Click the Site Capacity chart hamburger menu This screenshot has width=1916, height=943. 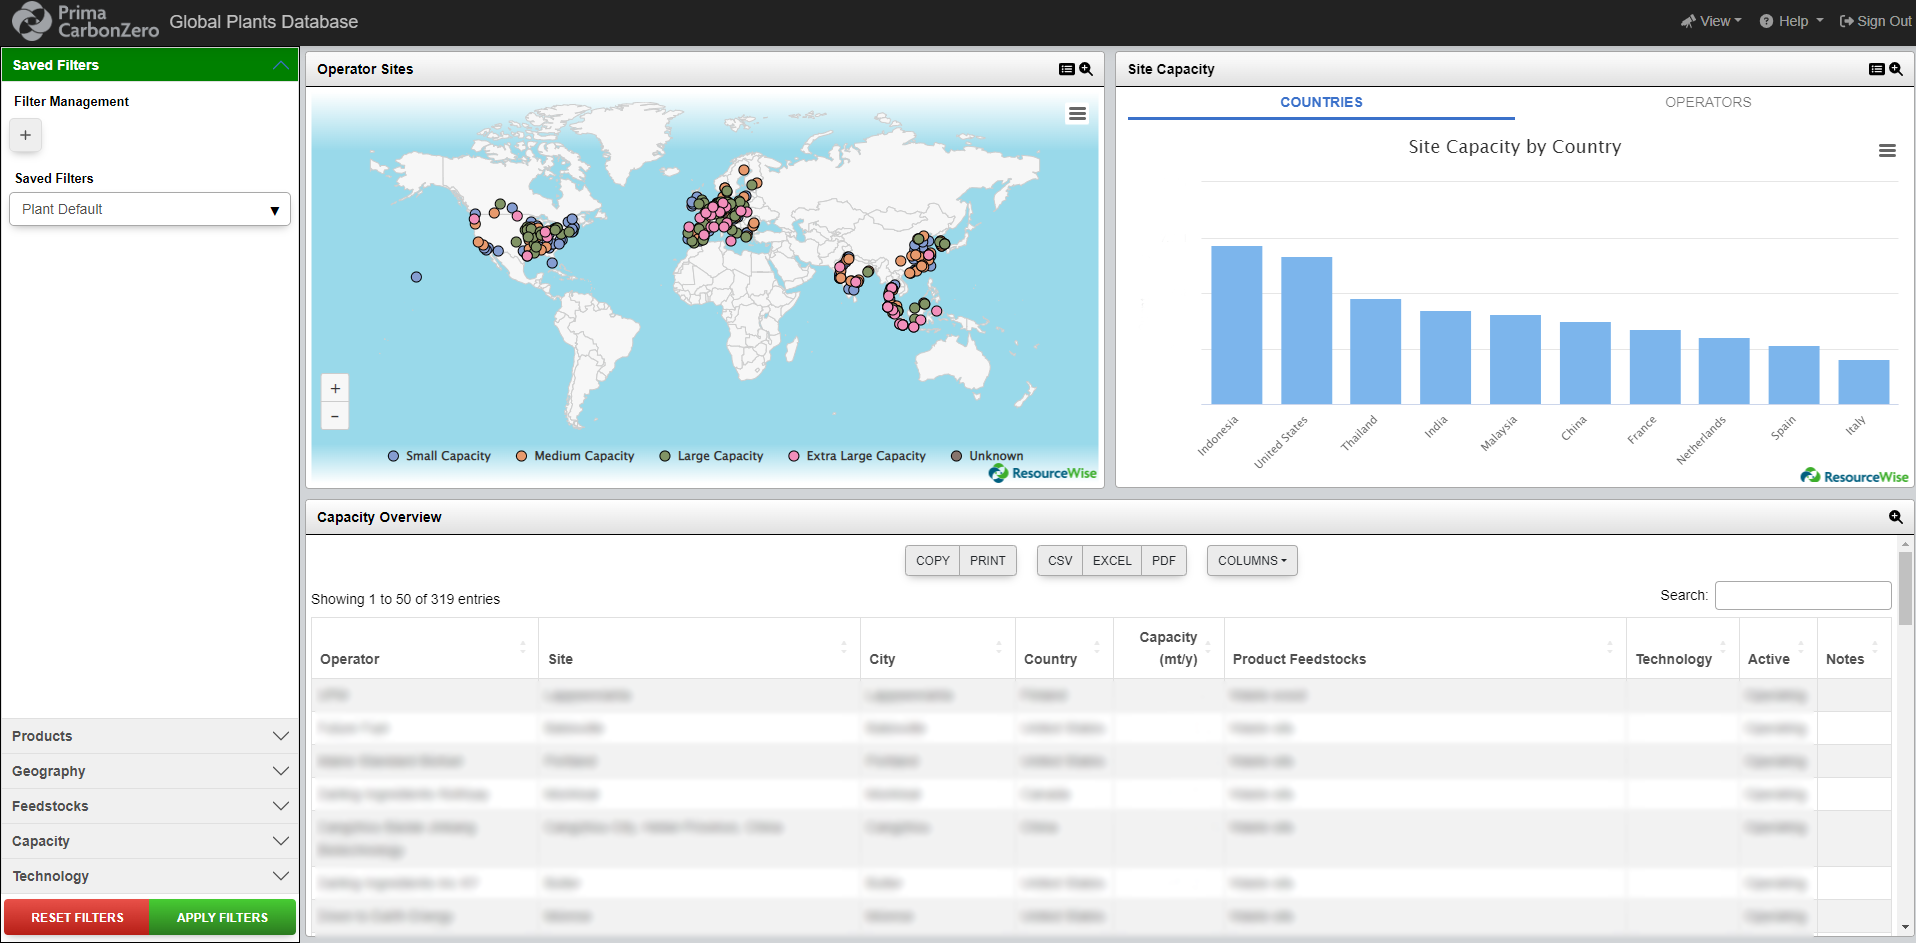pos(1886,151)
